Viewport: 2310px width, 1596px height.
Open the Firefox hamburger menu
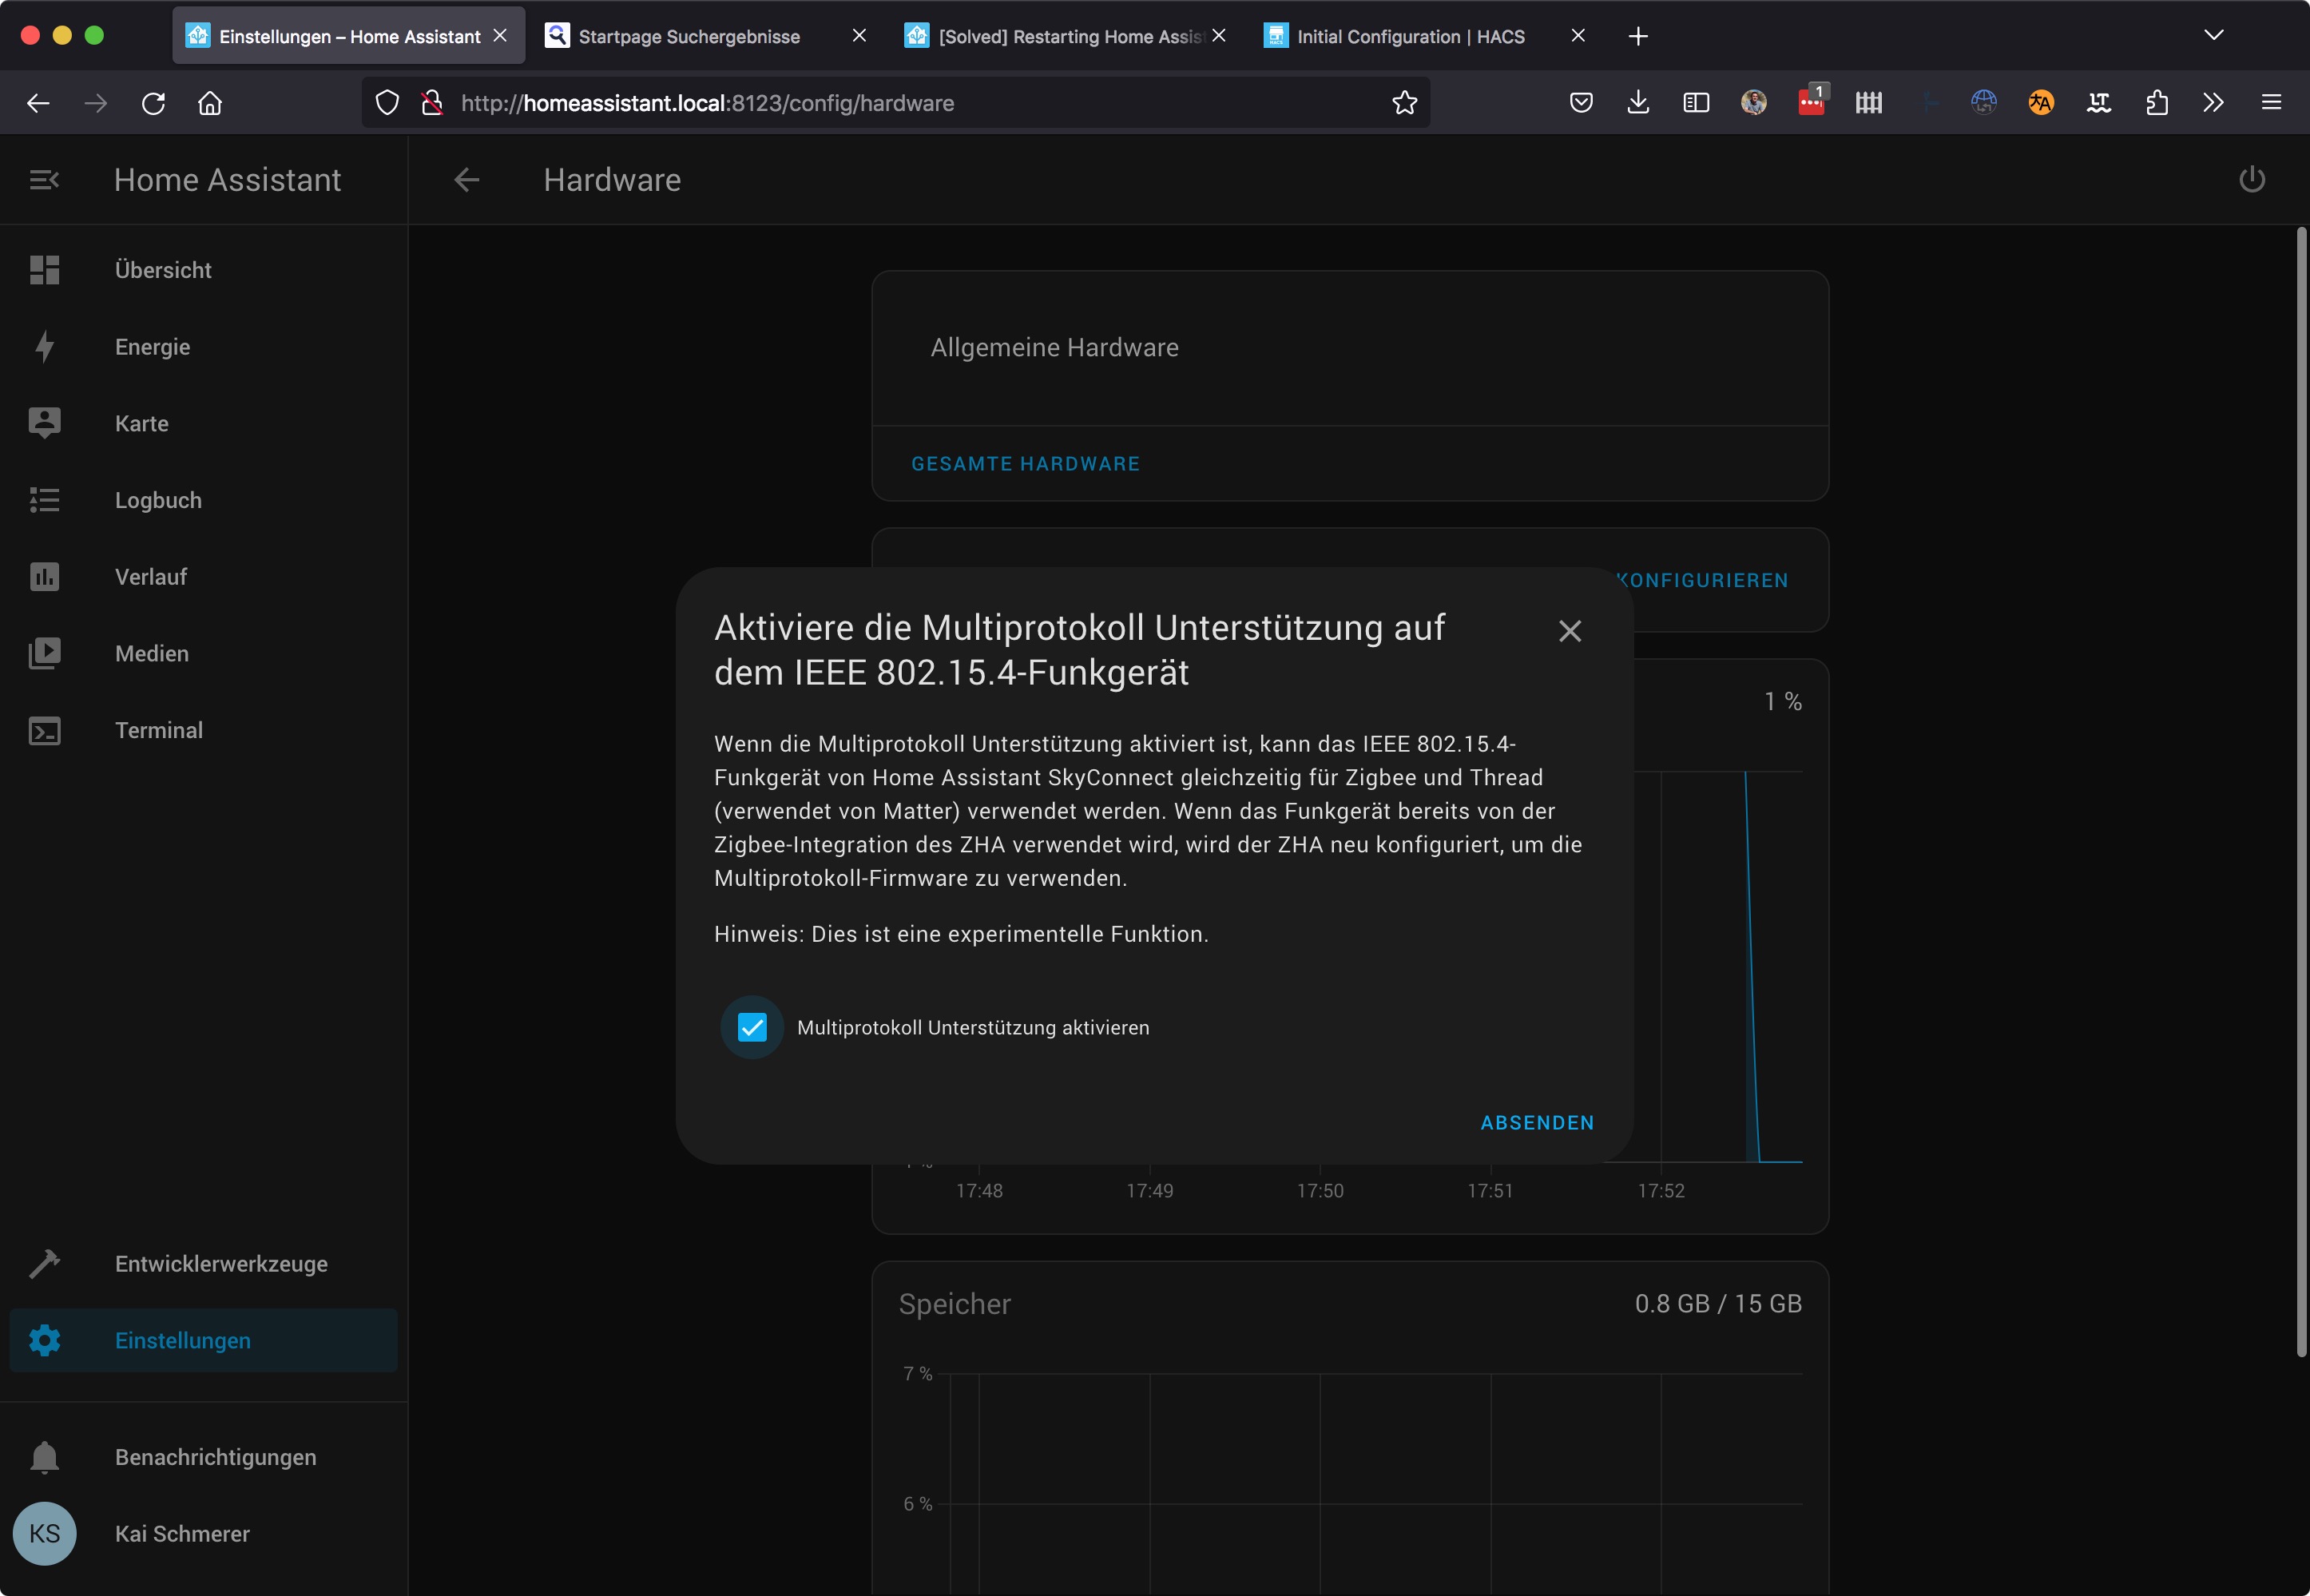point(2270,103)
